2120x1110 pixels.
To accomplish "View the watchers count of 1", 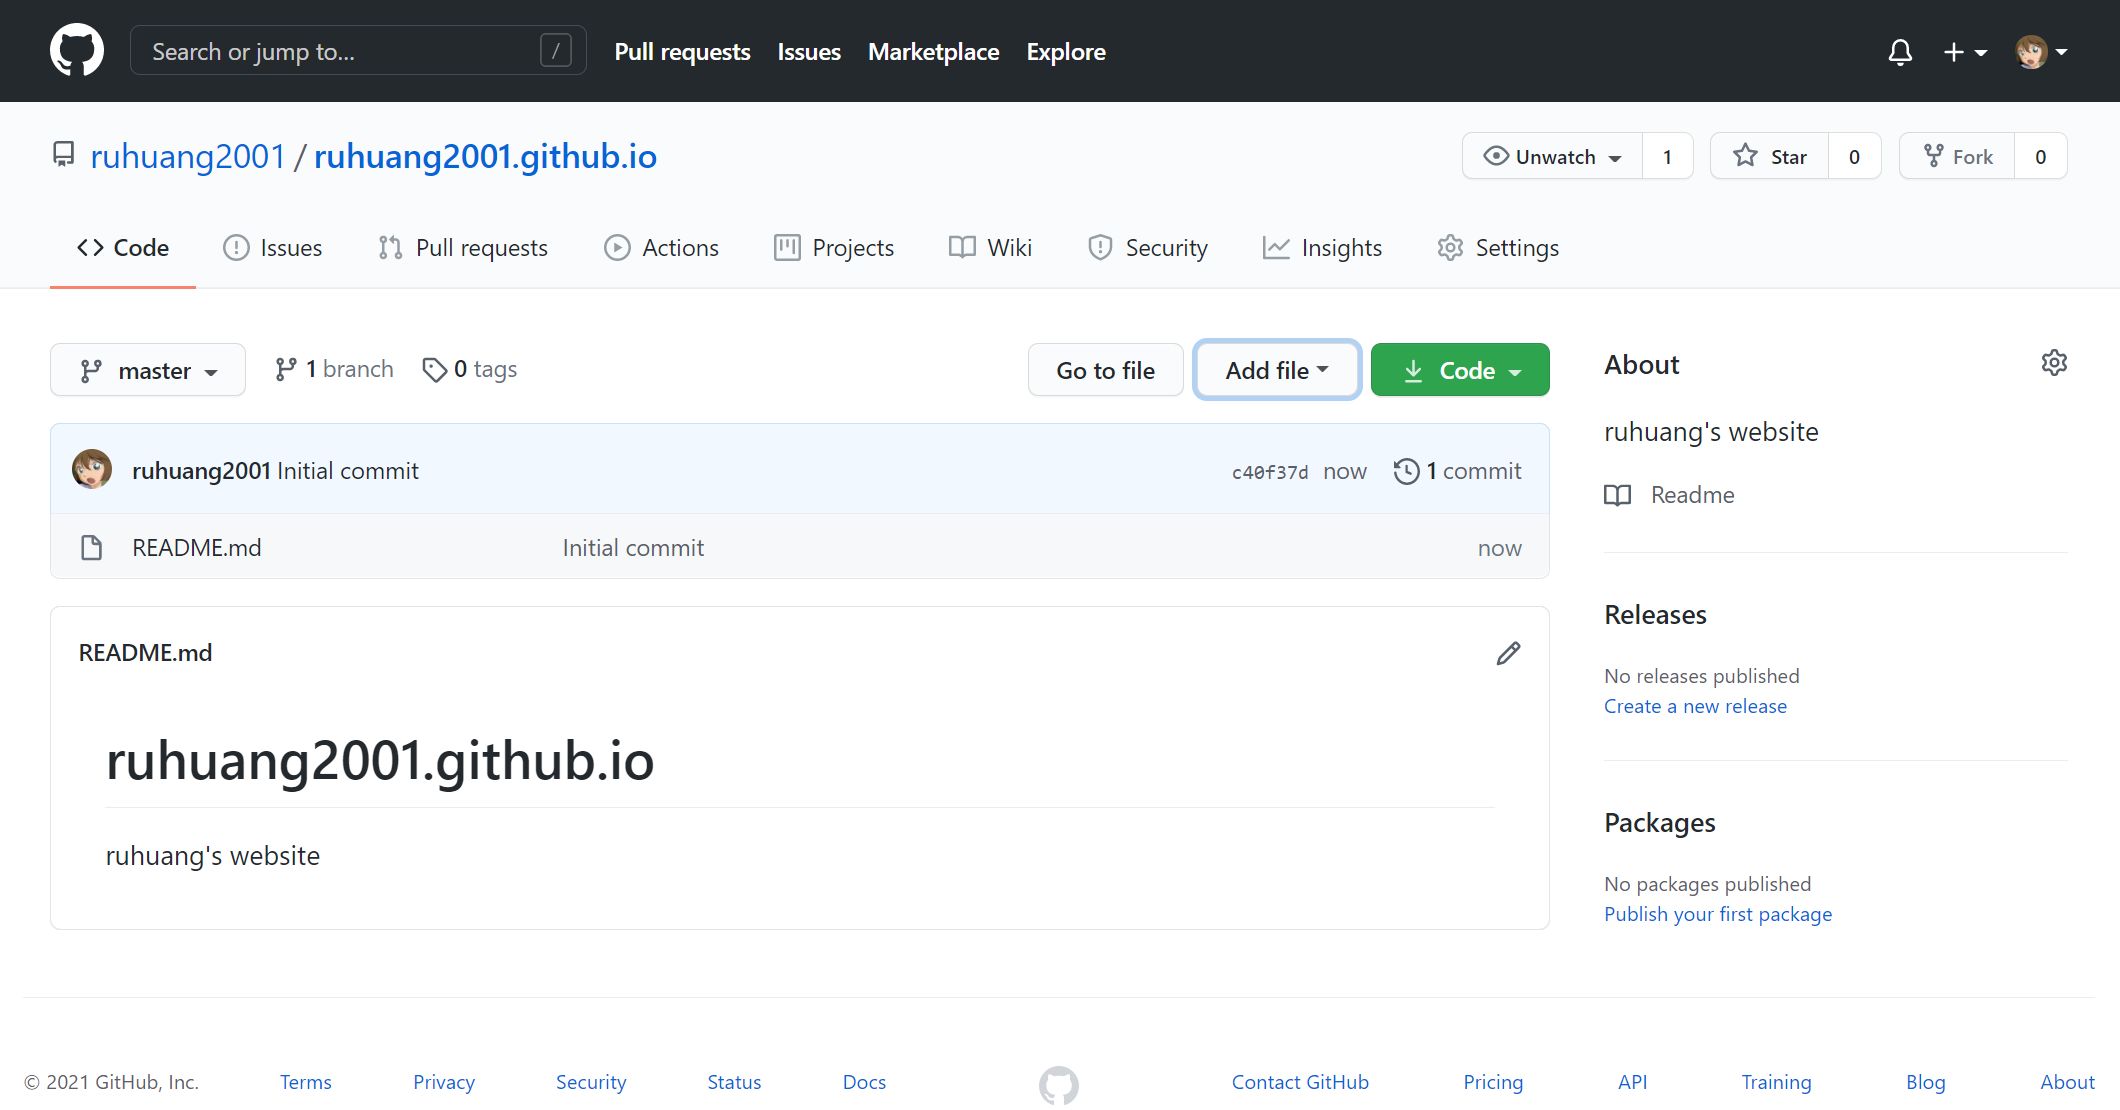I will [1667, 156].
